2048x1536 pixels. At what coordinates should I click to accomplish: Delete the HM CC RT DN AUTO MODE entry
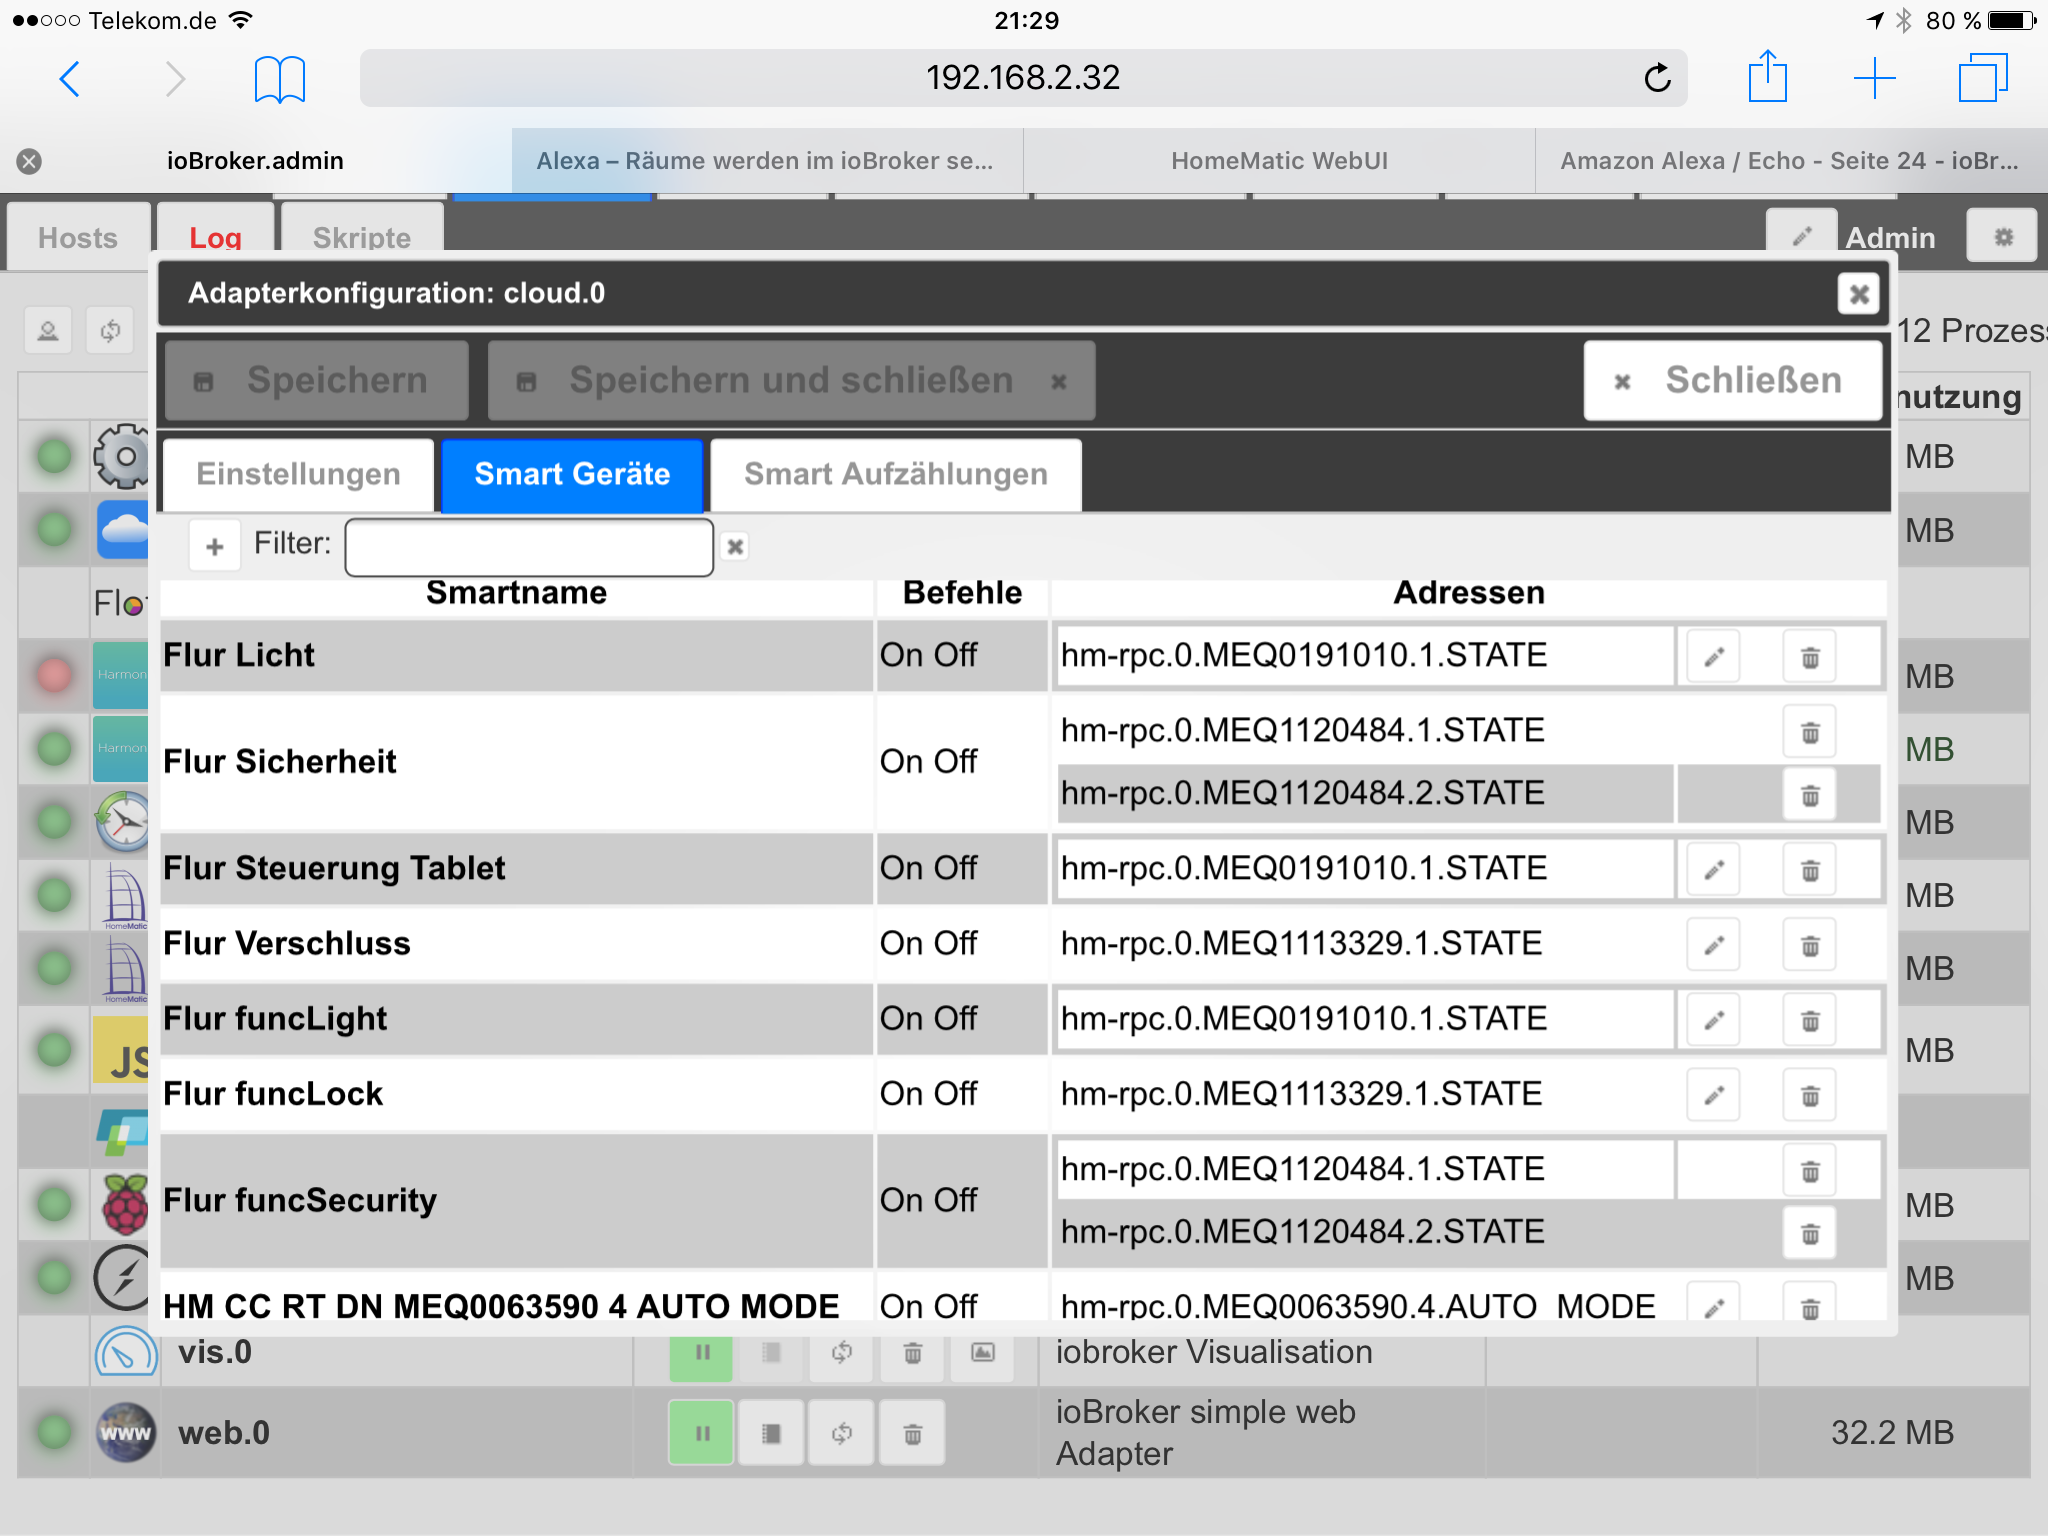point(1810,1303)
